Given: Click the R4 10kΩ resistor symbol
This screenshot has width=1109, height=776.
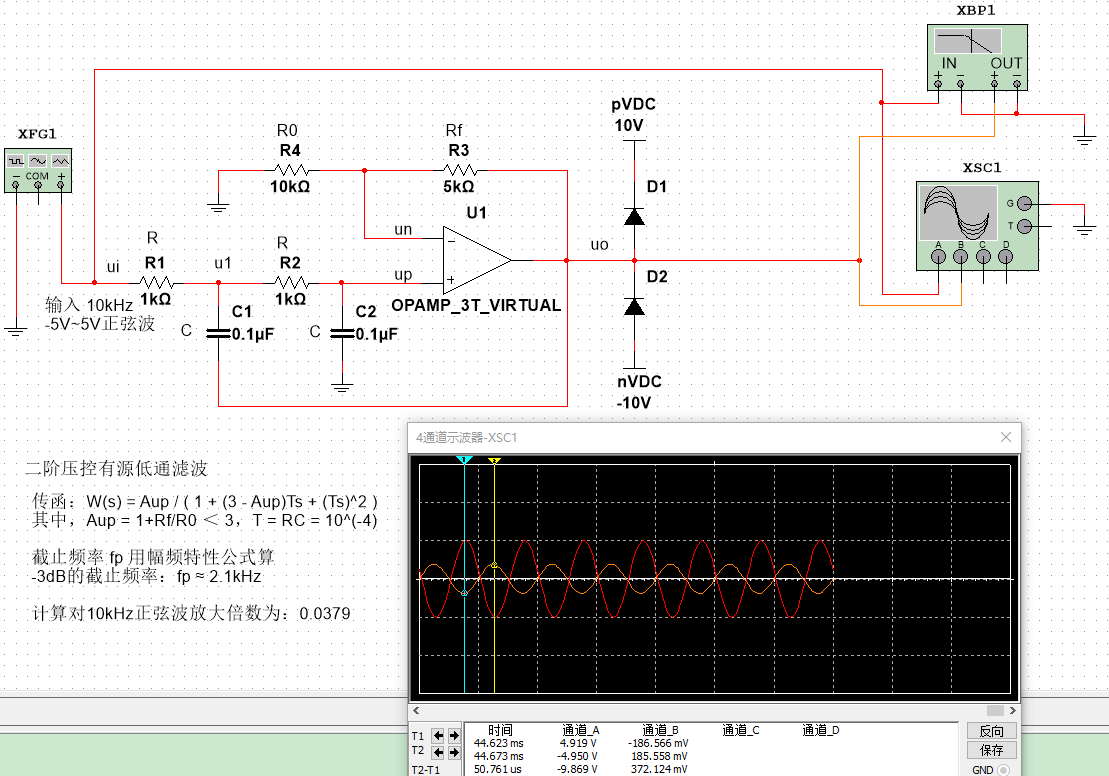Looking at the screenshot, I should coord(290,170).
